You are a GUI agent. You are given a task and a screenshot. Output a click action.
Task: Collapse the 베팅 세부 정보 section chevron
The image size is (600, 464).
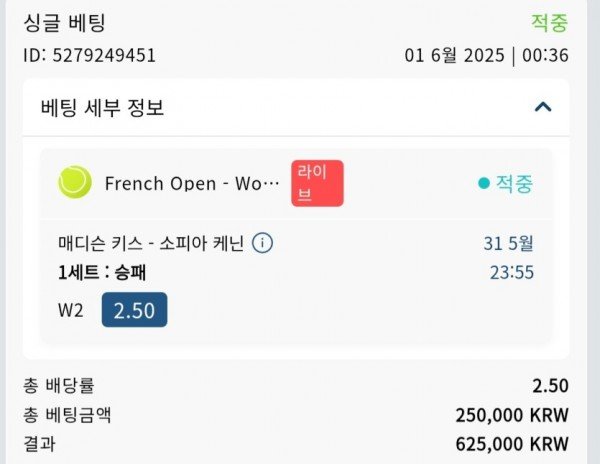coord(543,107)
